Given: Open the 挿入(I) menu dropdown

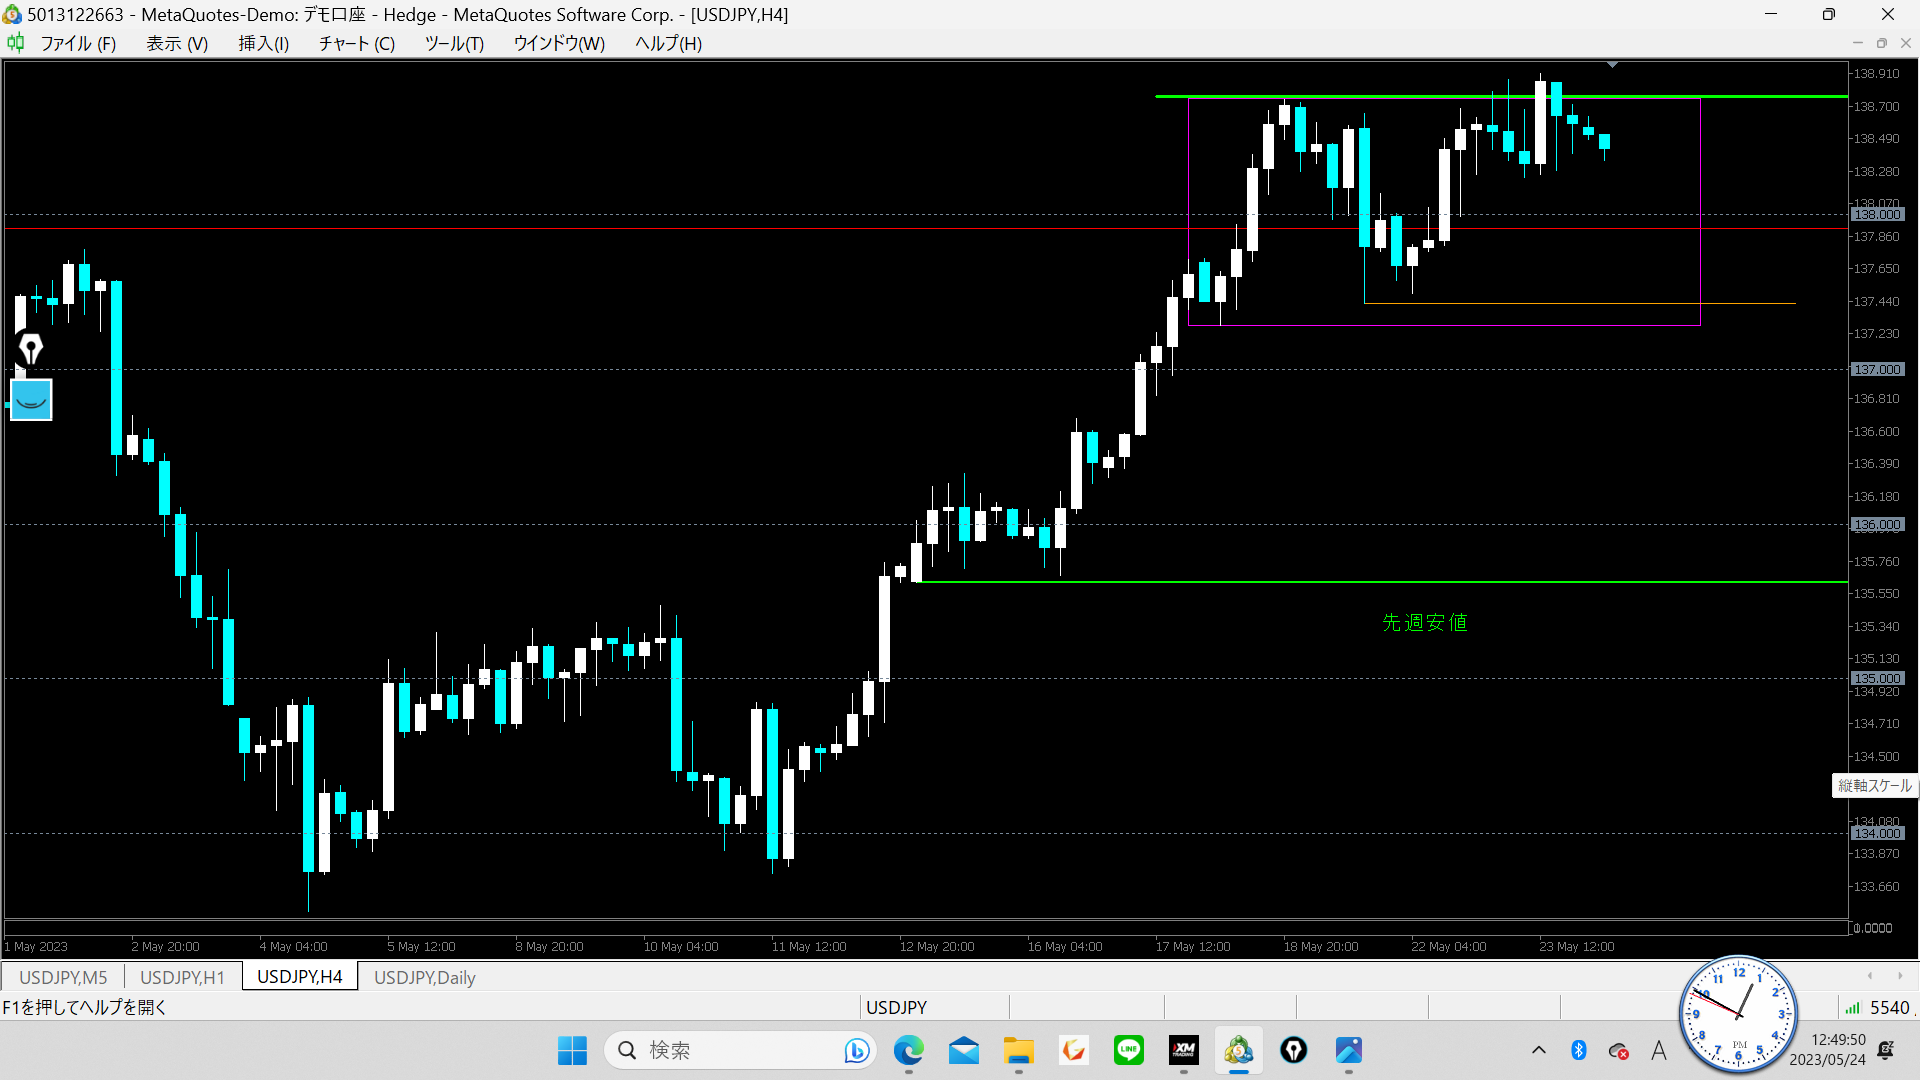Looking at the screenshot, I should point(263,43).
